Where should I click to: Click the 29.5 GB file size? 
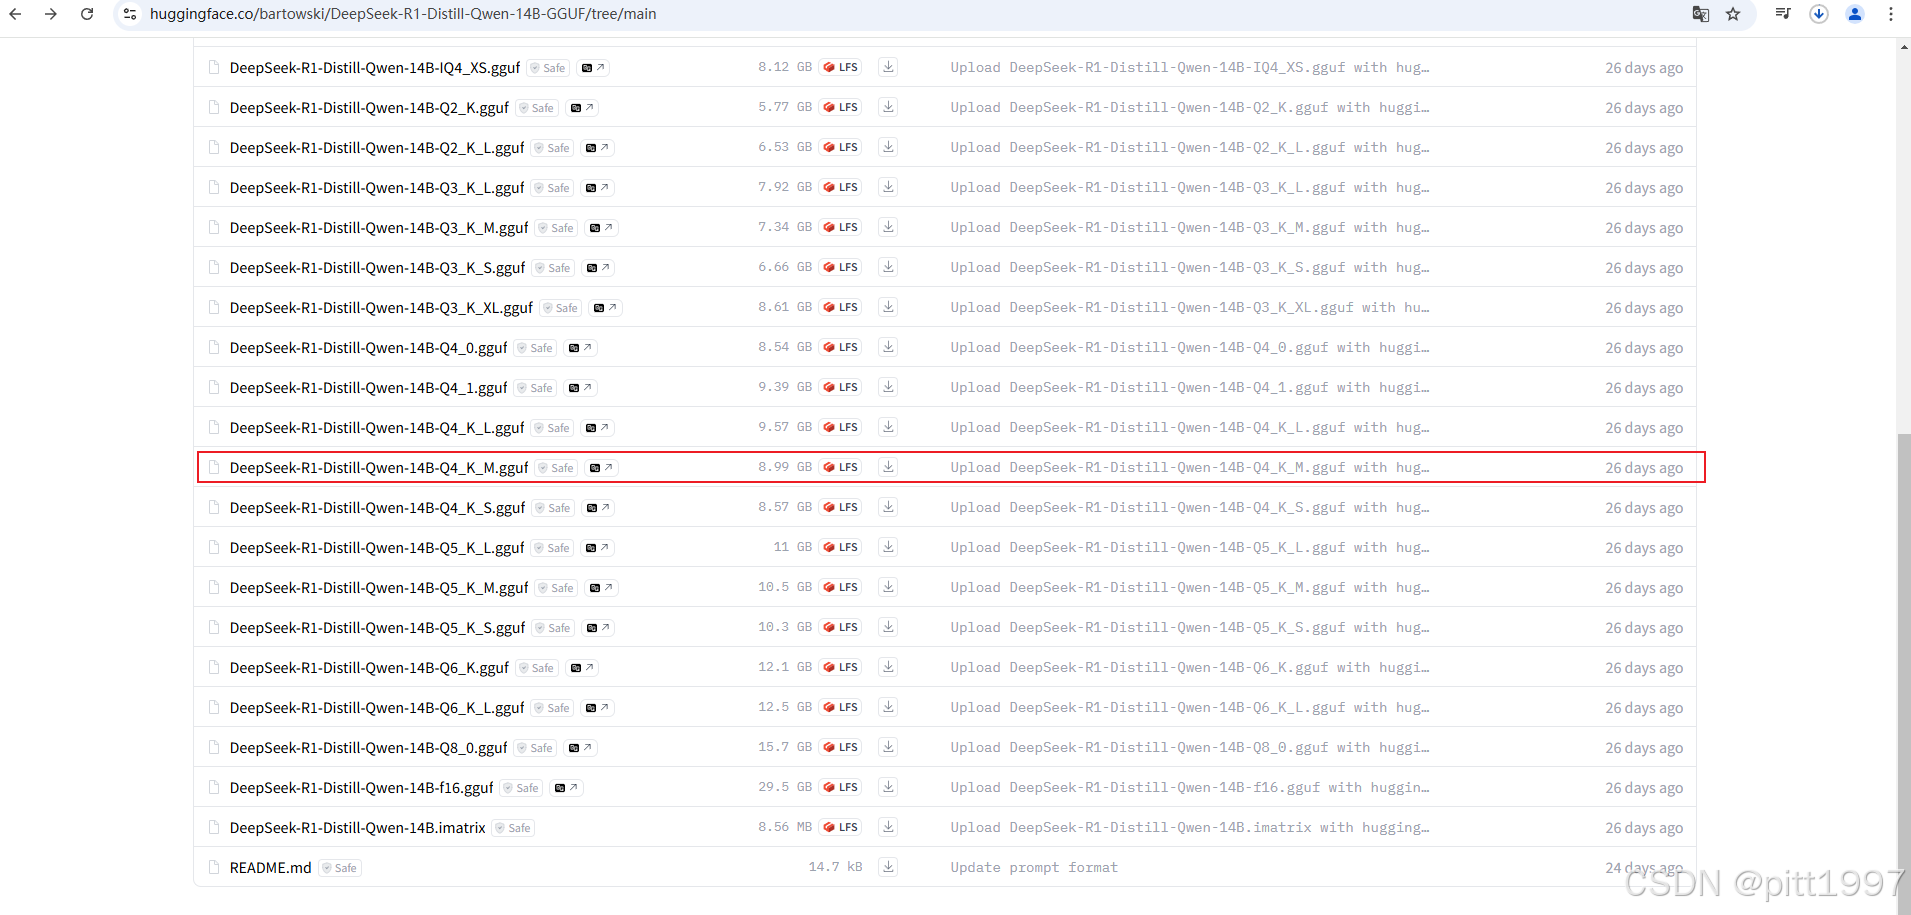point(785,787)
